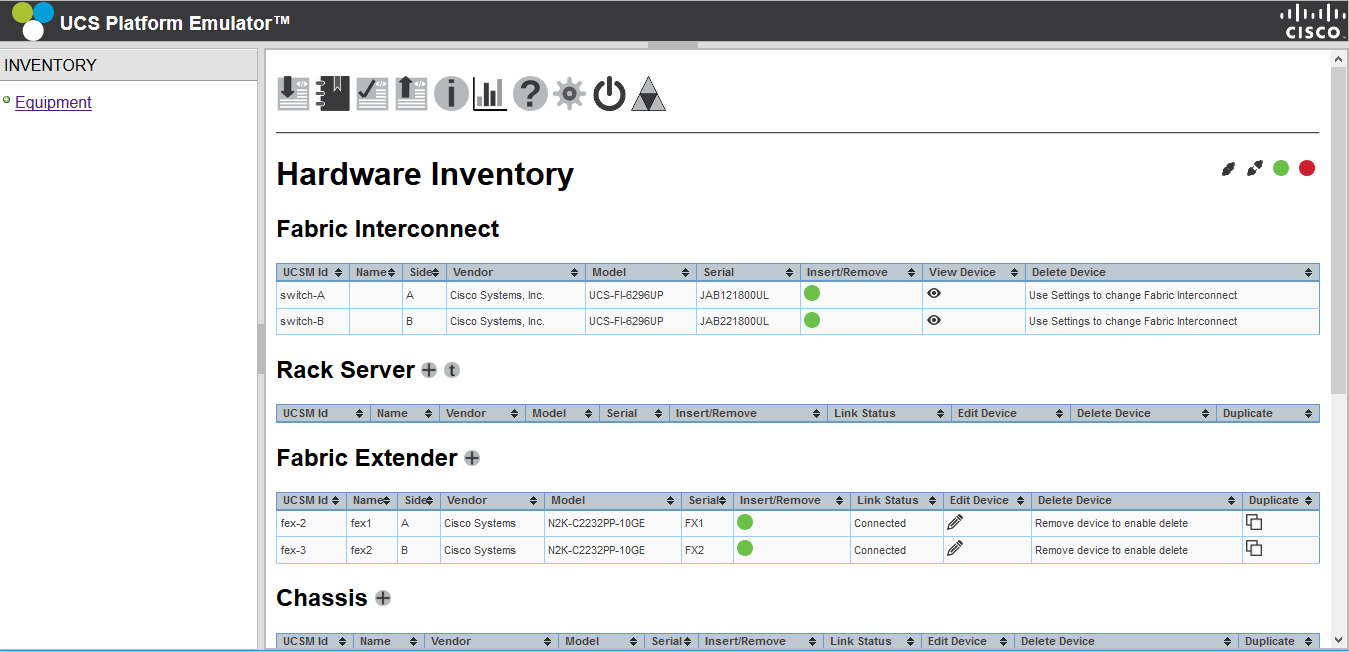Open the information icon in the toolbar
The image size is (1349, 652).
pyautogui.click(x=451, y=94)
